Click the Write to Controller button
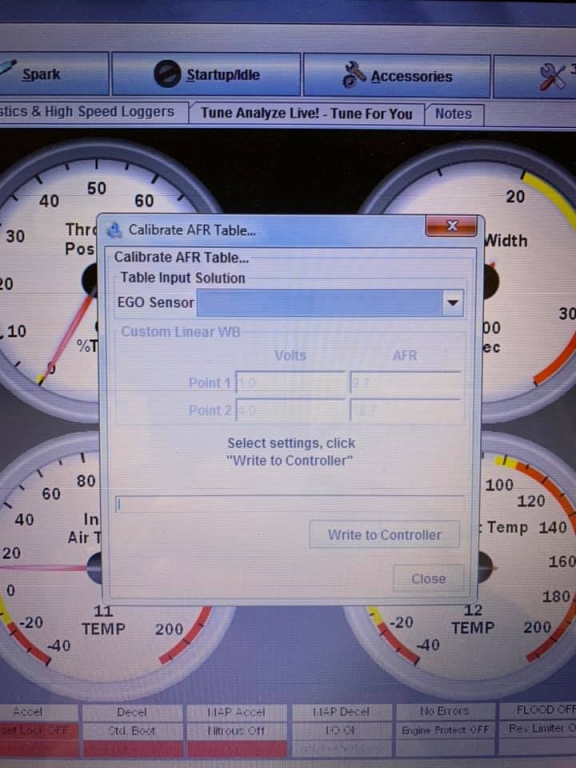The height and width of the screenshot is (768, 576). [384, 534]
